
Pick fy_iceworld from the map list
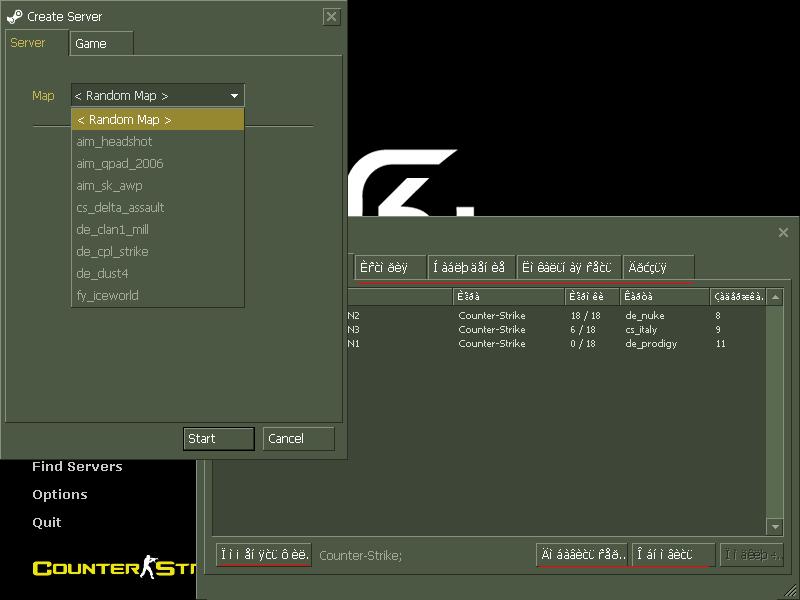point(158,295)
